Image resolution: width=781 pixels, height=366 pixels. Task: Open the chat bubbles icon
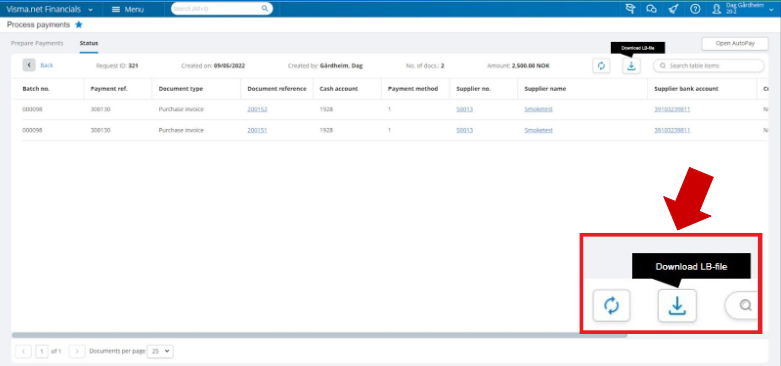[651, 9]
